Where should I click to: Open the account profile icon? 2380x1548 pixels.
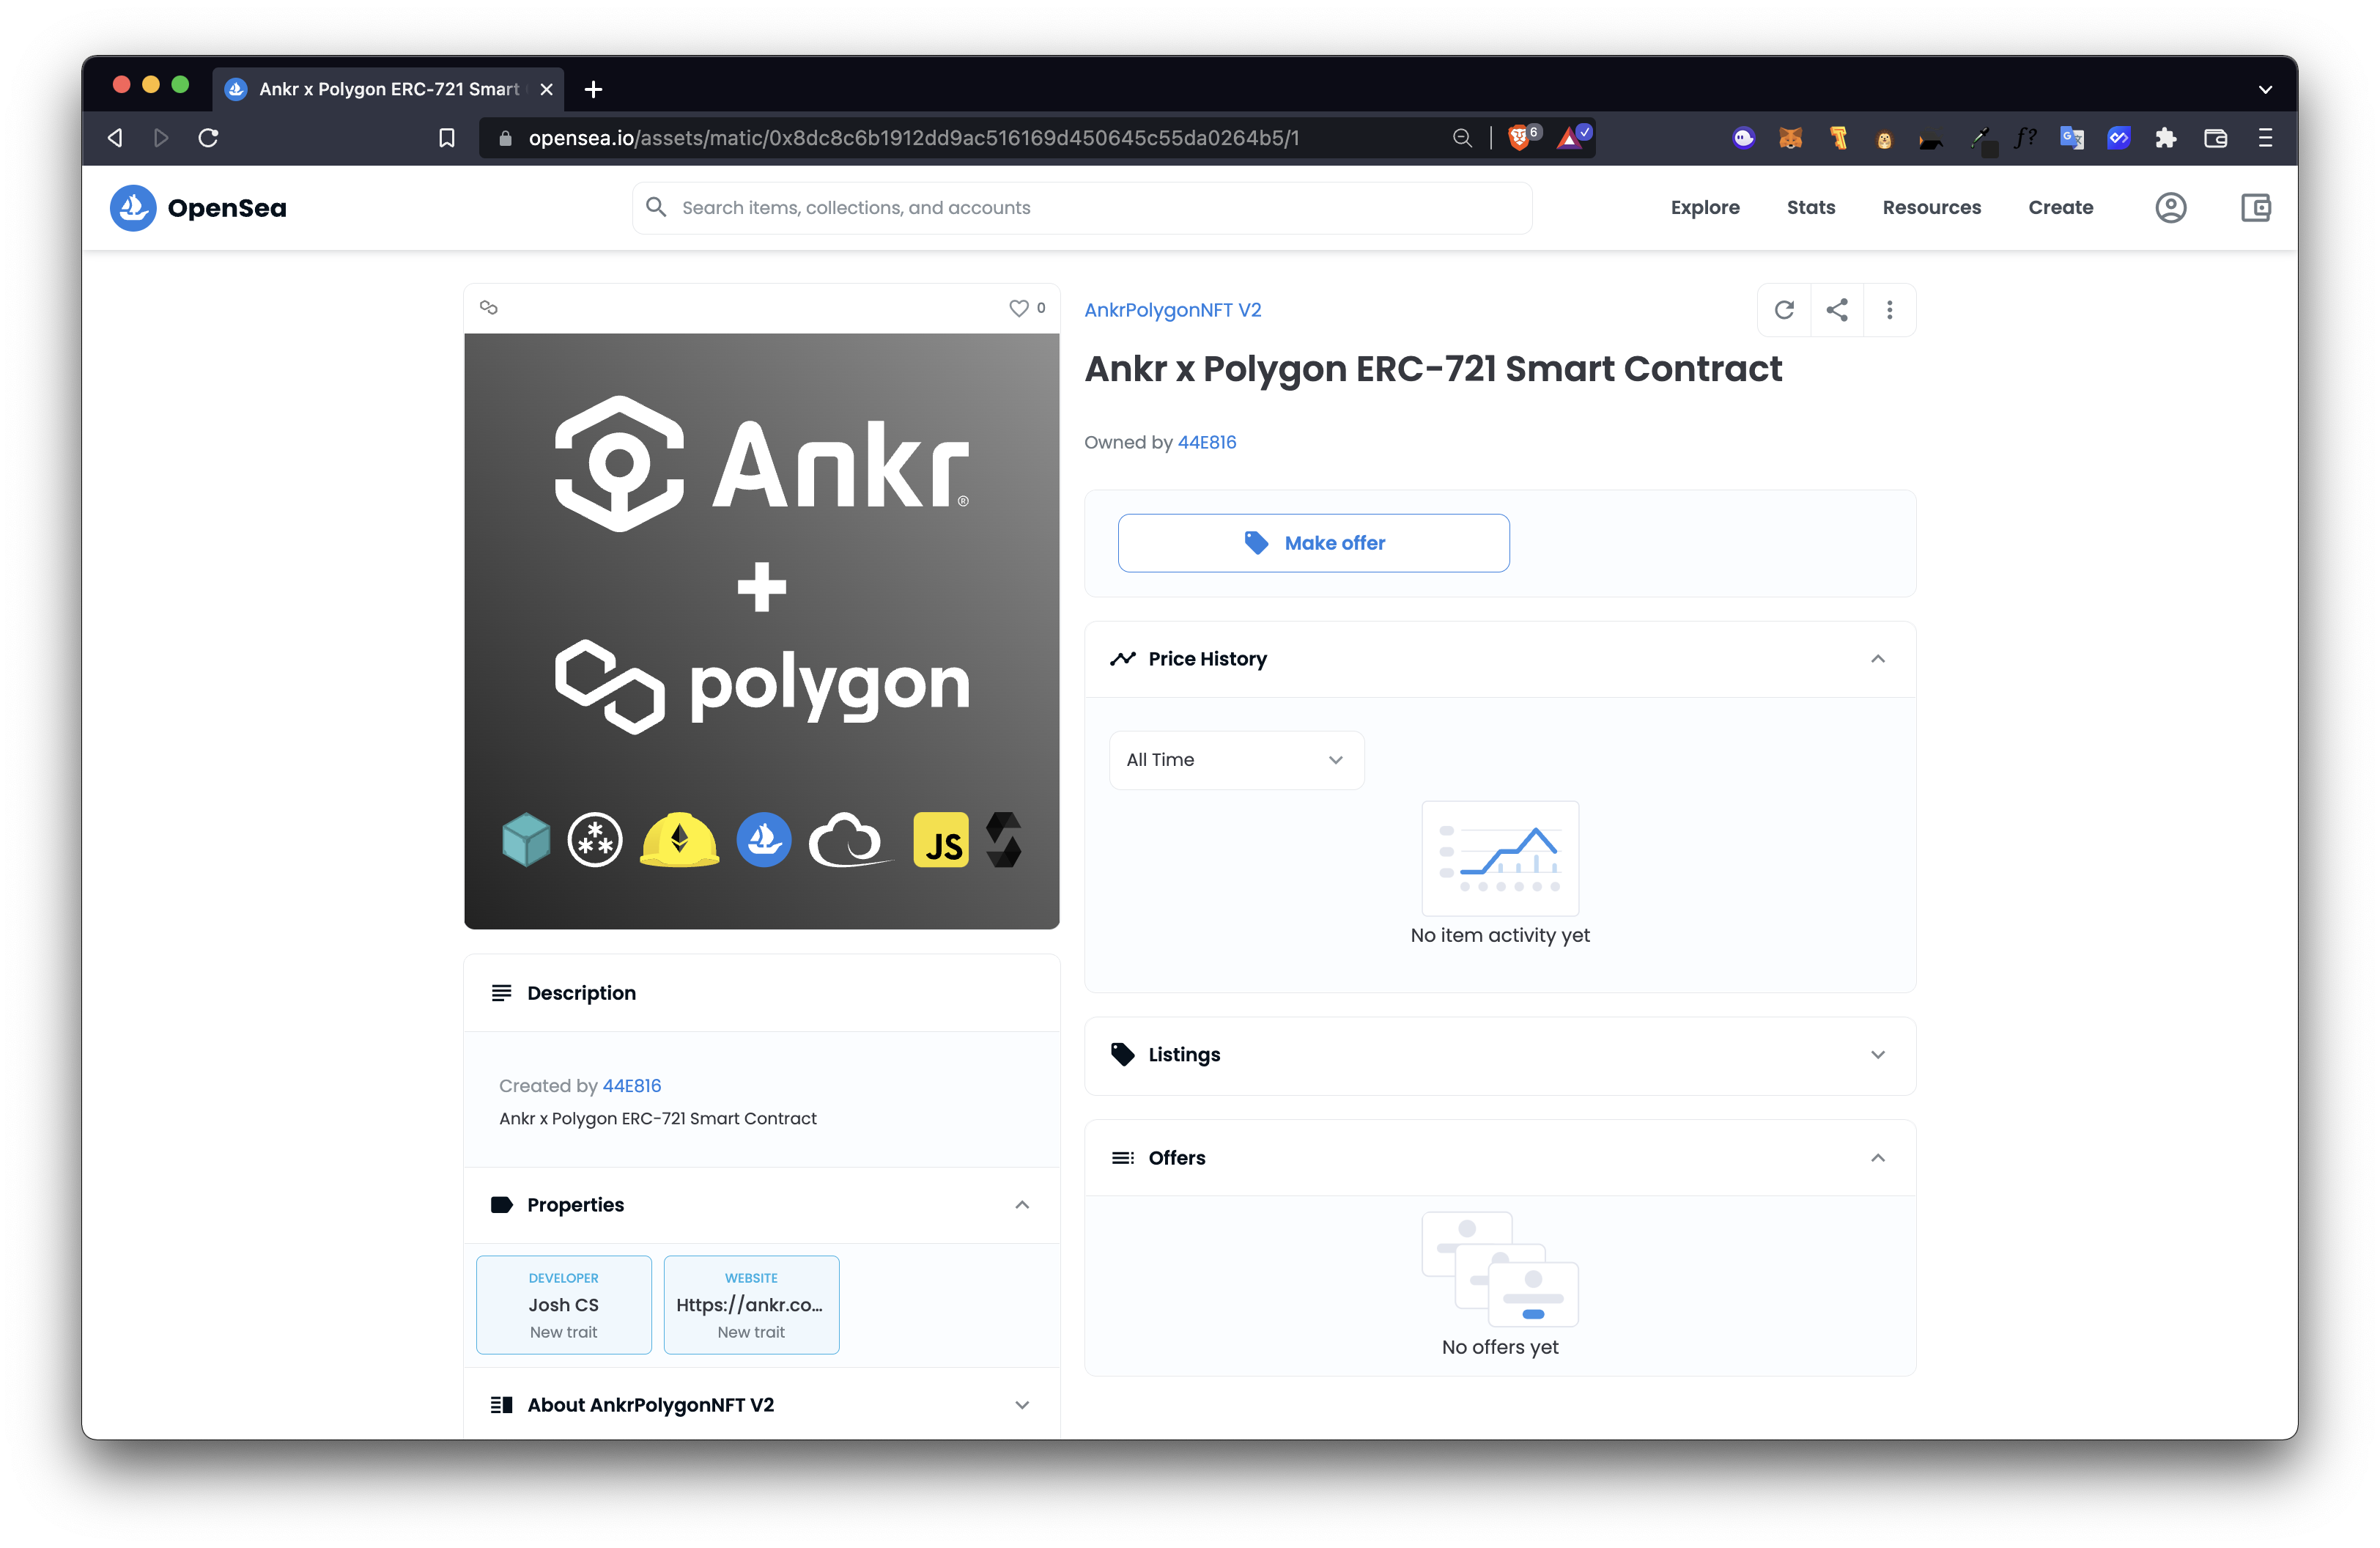[2170, 208]
